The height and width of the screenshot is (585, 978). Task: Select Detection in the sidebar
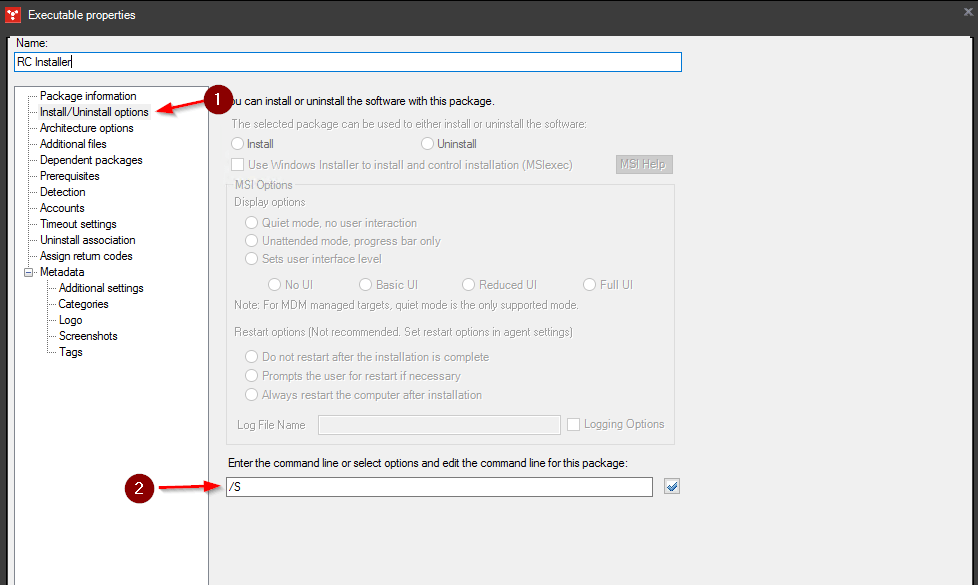click(x=62, y=191)
